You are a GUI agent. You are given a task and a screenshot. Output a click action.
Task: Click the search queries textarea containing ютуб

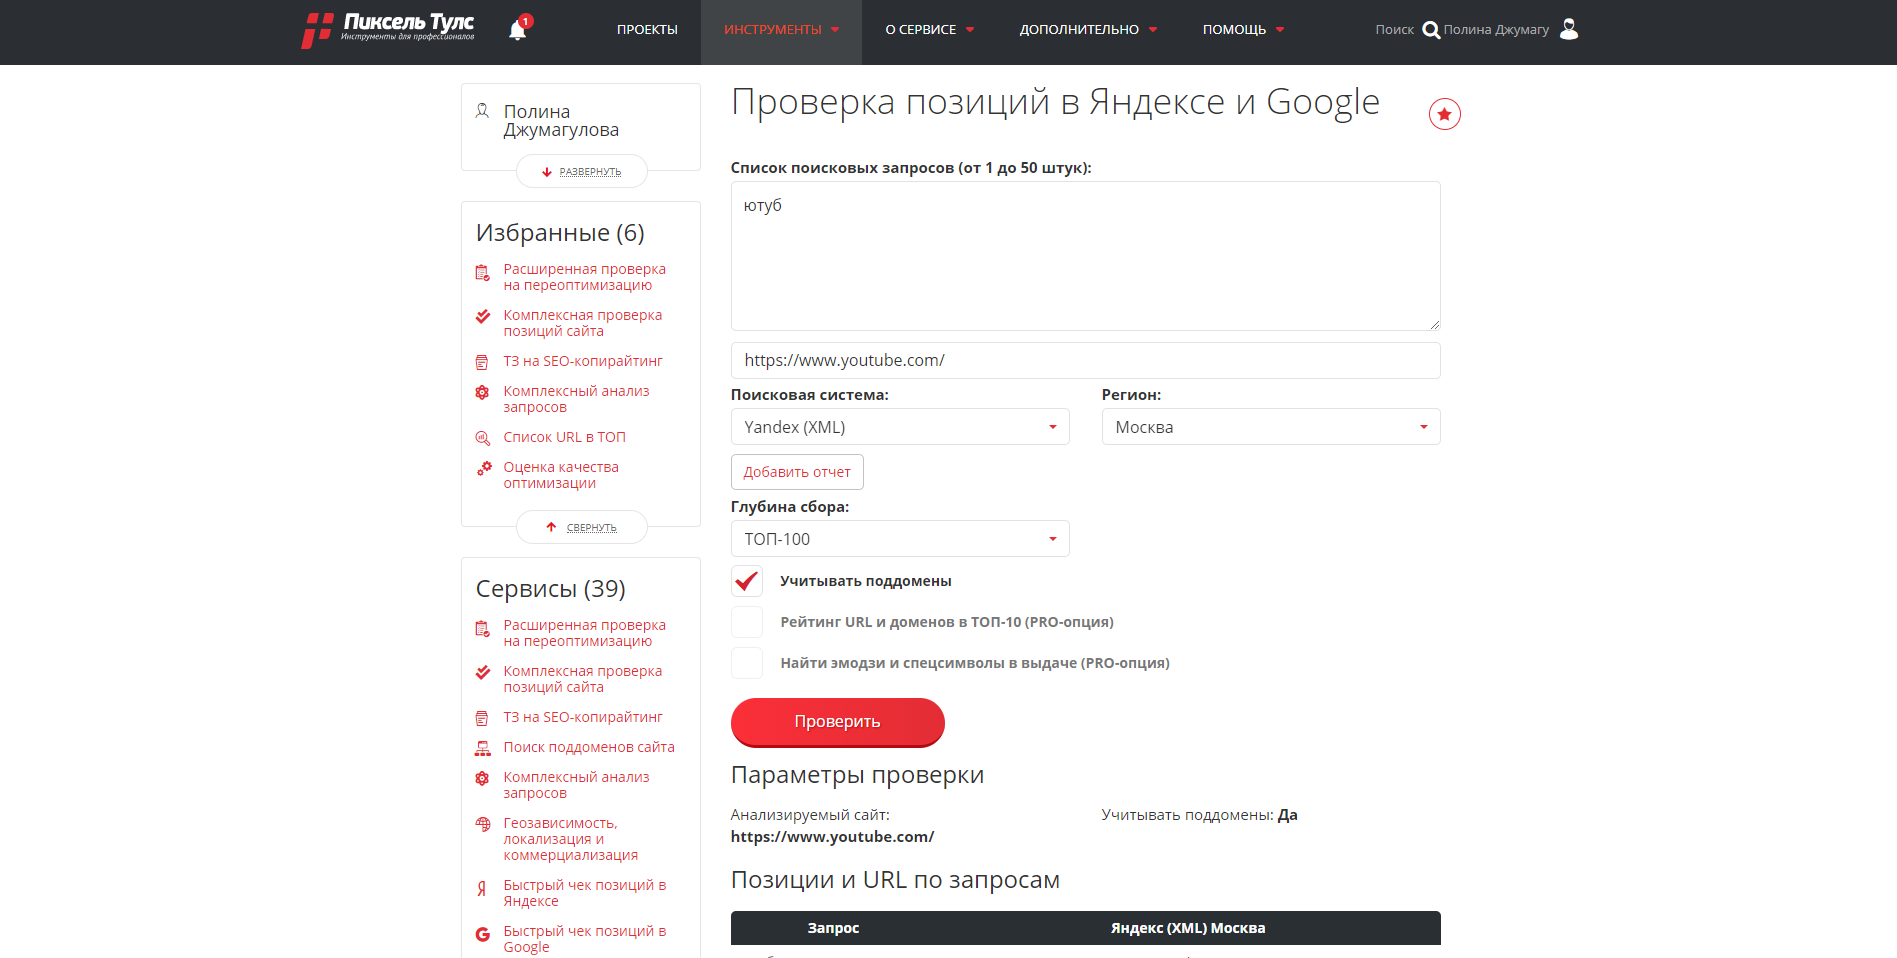point(1085,256)
